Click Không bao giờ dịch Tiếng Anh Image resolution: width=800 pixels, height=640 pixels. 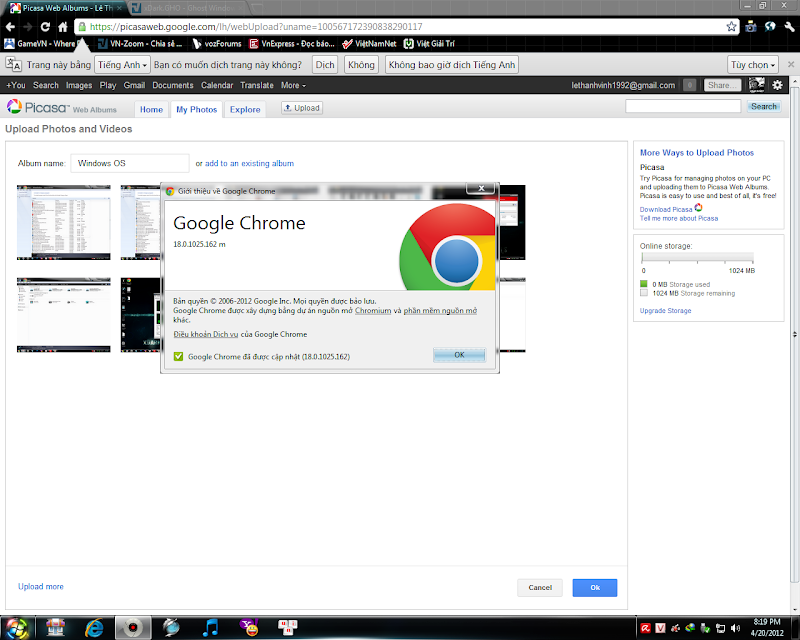452,65
